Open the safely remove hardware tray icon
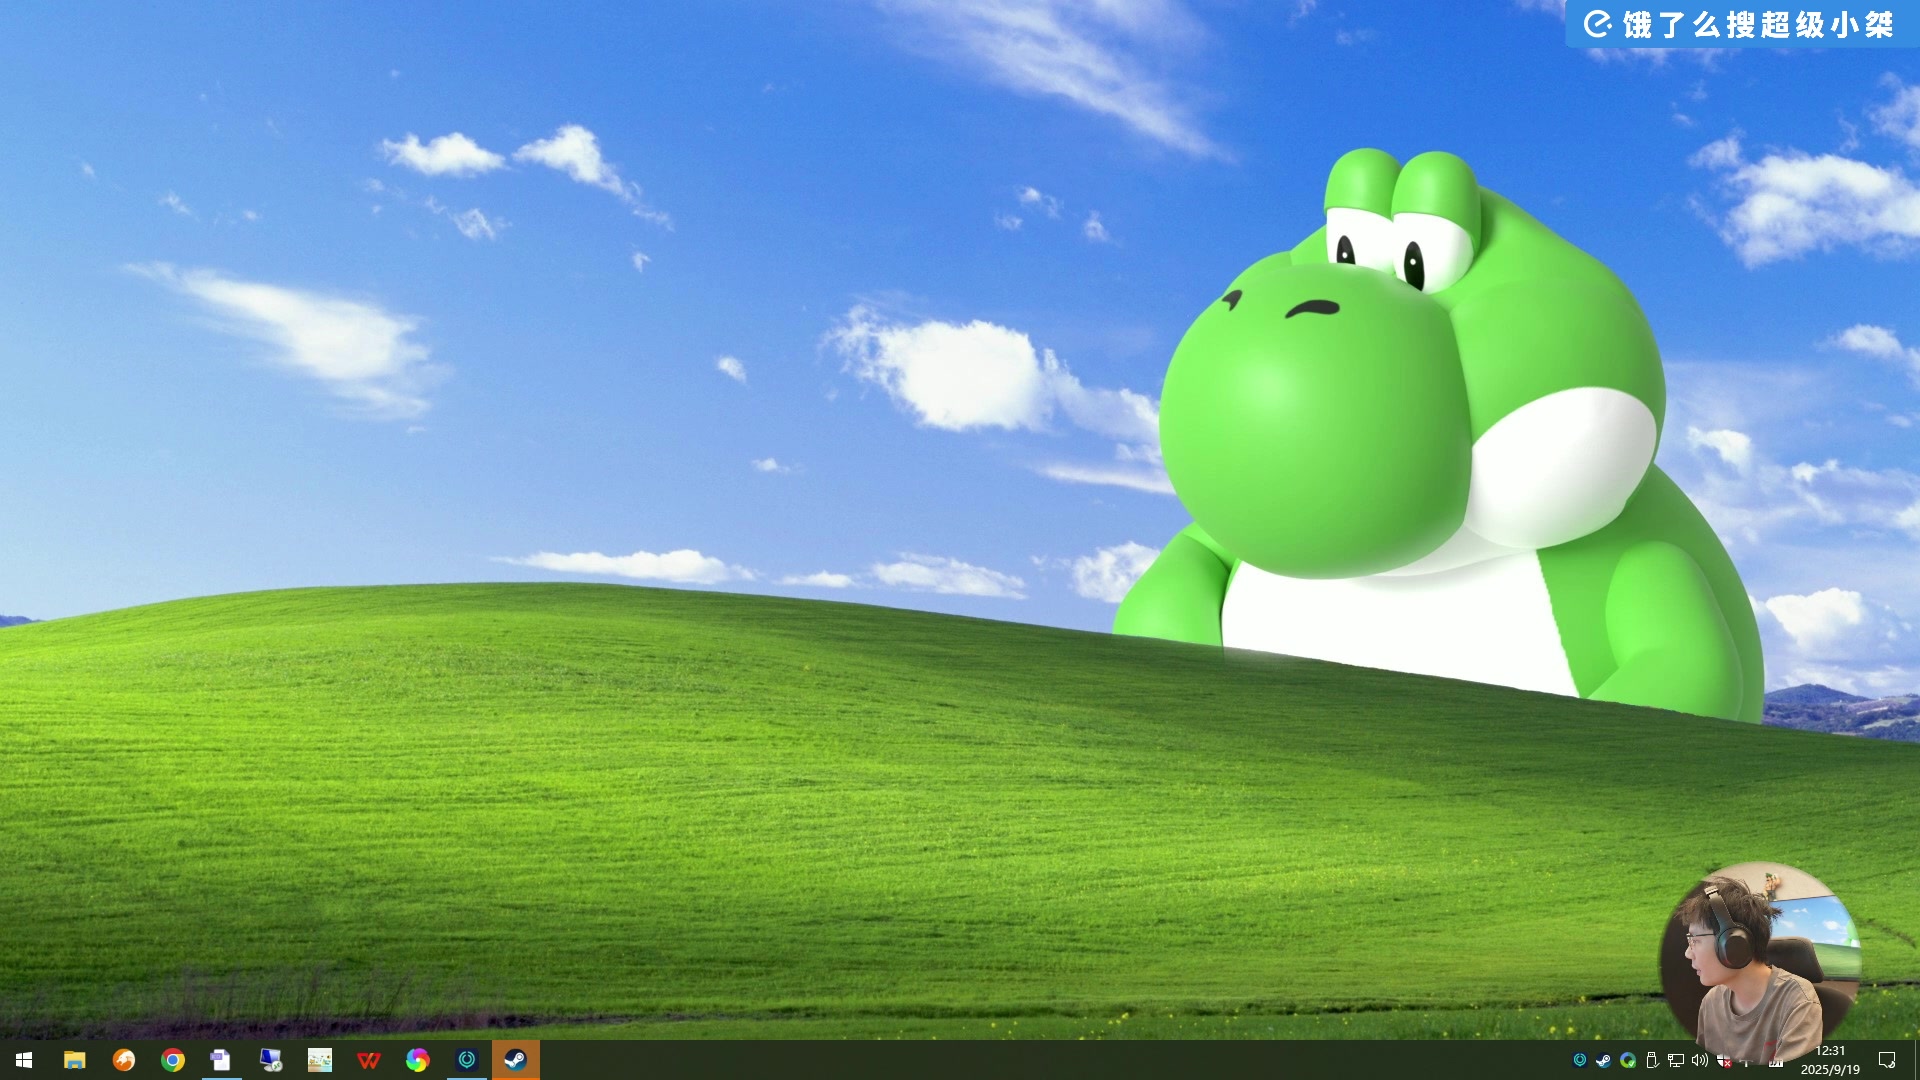 (1652, 1060)
